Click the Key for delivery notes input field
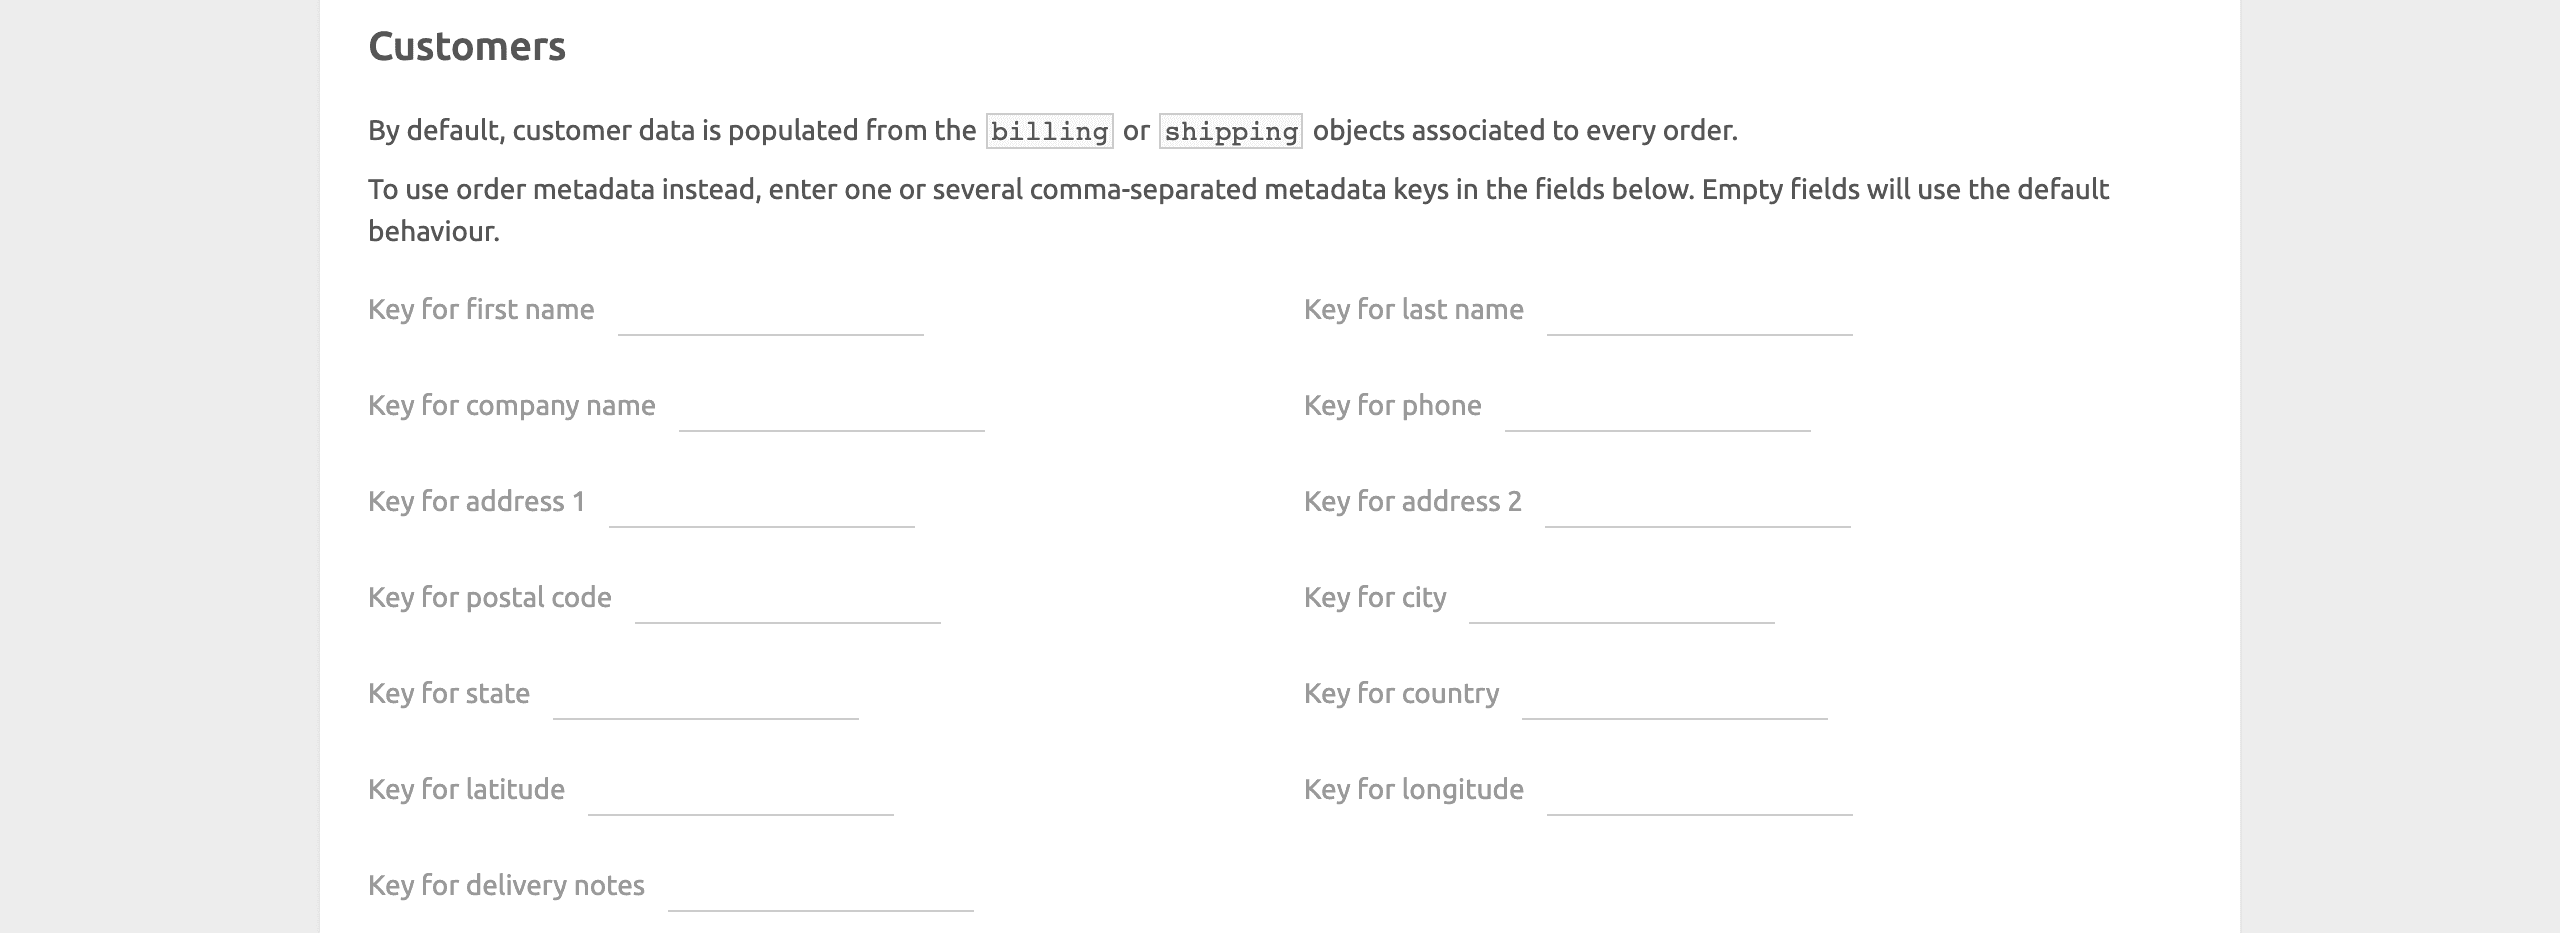Viewport: 2560px width, 933px height. 820,899
